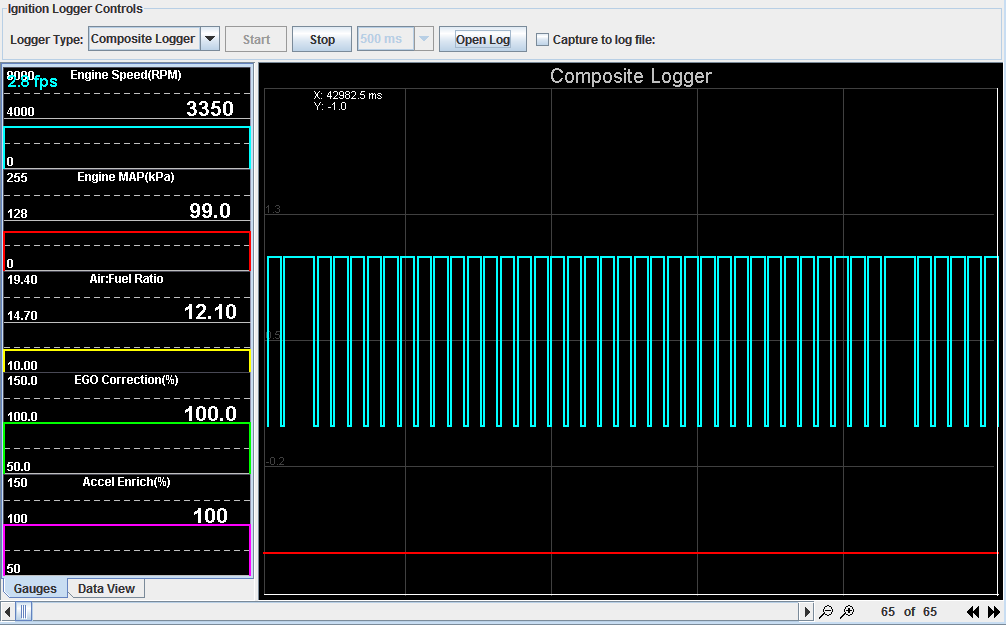Click the zoom out magnifier icon
This screenshot has height=625, width=1006.
click(x=826, y=611)
